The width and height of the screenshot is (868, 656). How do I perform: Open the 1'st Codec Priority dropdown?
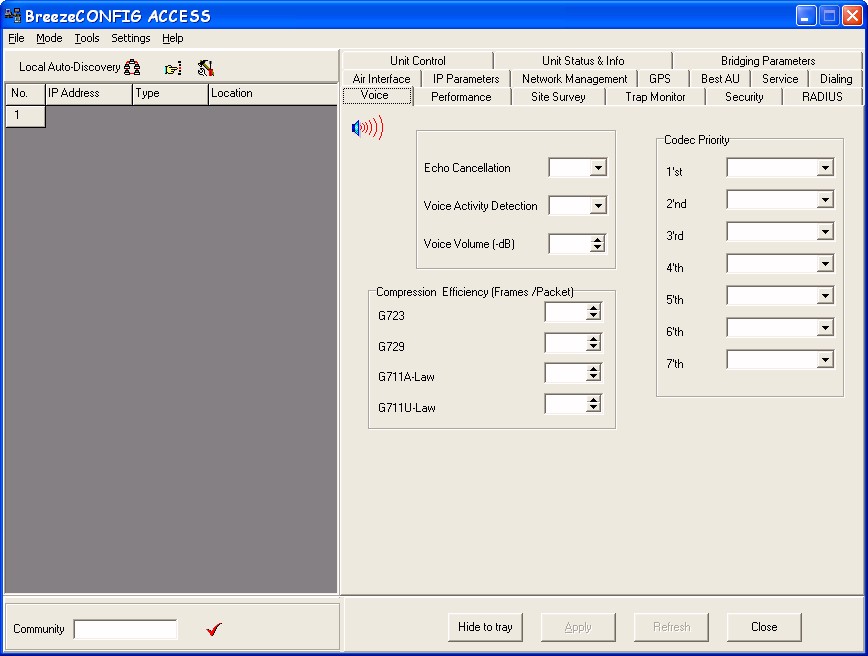point(825,168)
